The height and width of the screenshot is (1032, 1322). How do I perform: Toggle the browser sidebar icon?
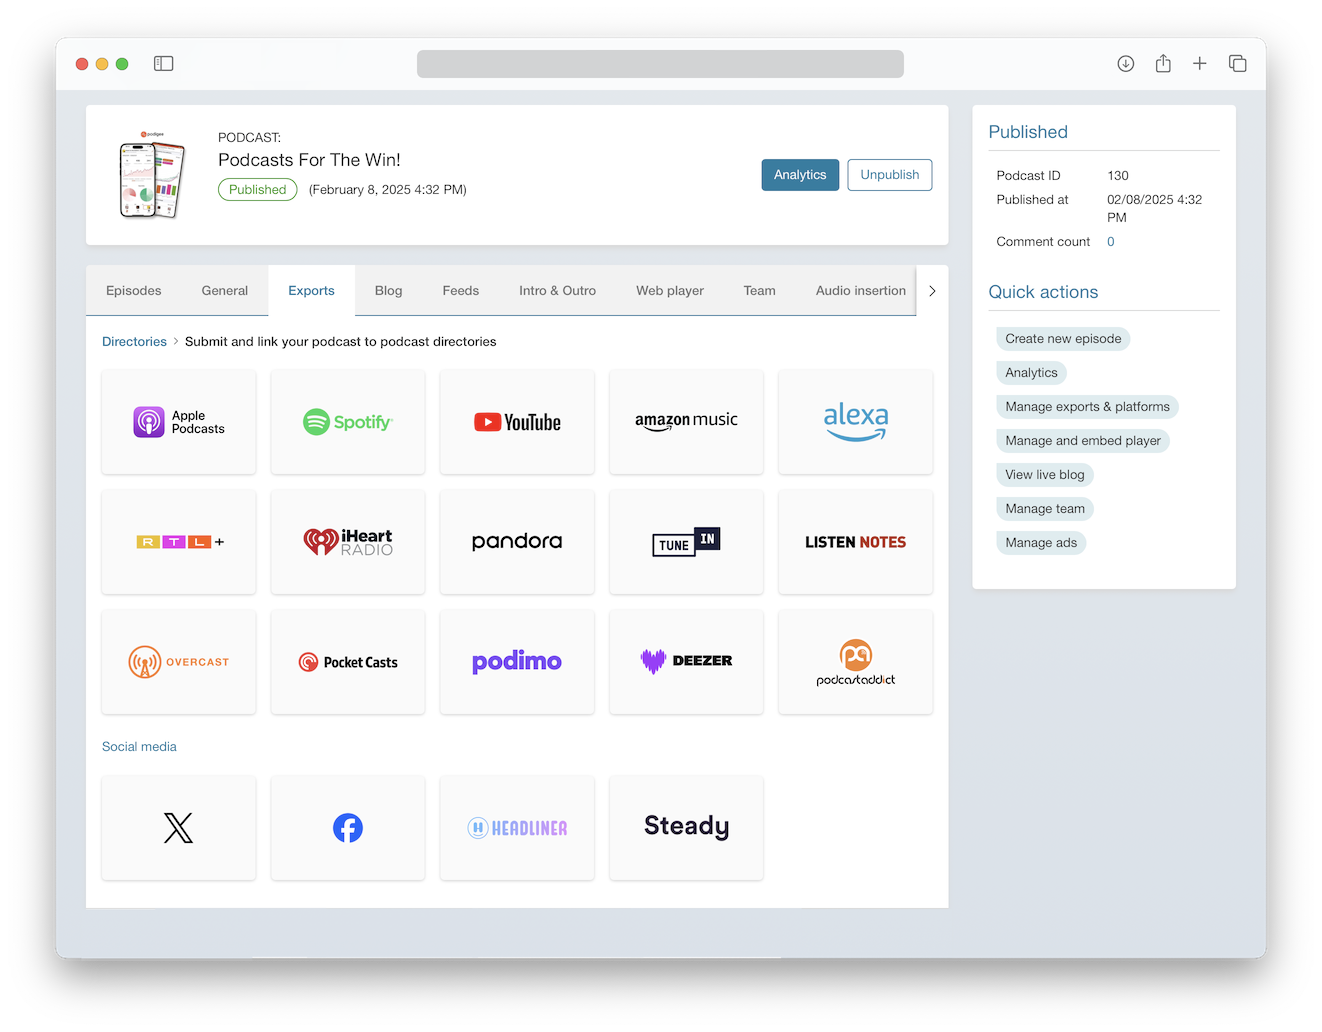point(164,64)
